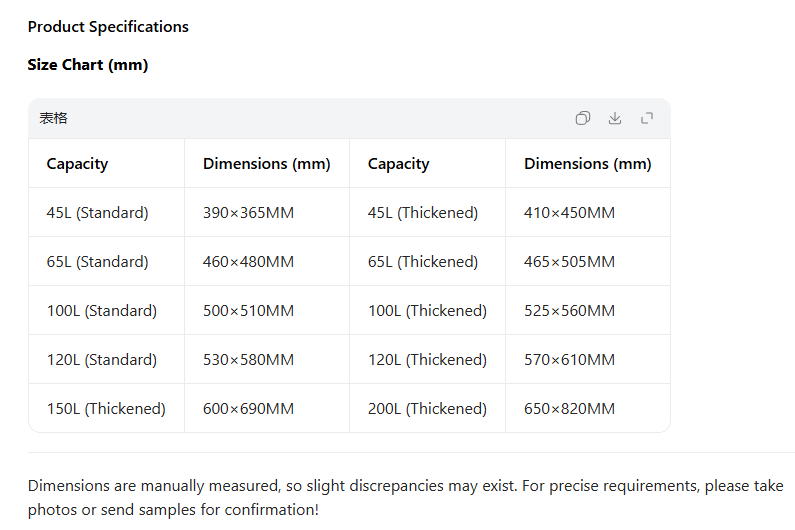Expand the table to fullscreen view
Viewport: 795px width, 530px height.
click(x=647, y=118)
